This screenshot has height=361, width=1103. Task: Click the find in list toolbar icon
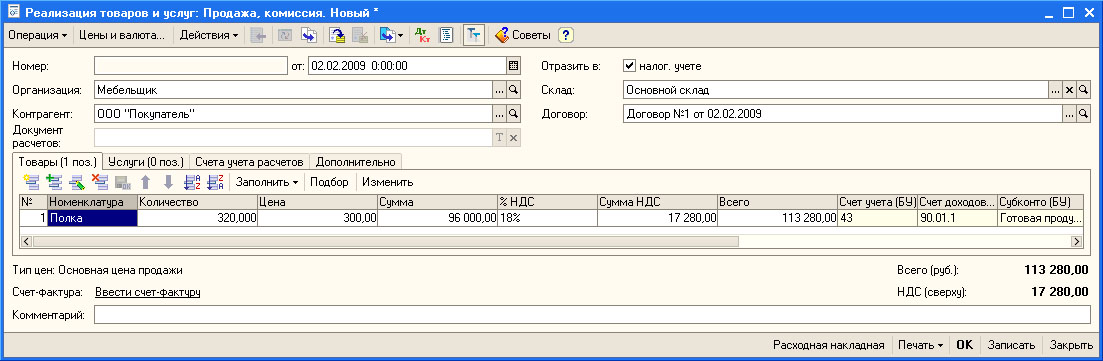click(258, 34)
